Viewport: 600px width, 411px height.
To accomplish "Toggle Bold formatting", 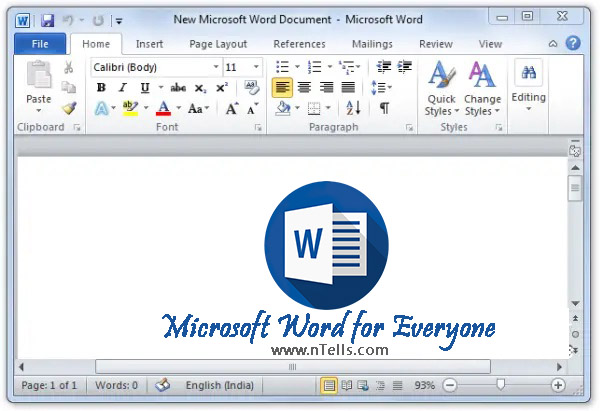I will tap(101, 88).
